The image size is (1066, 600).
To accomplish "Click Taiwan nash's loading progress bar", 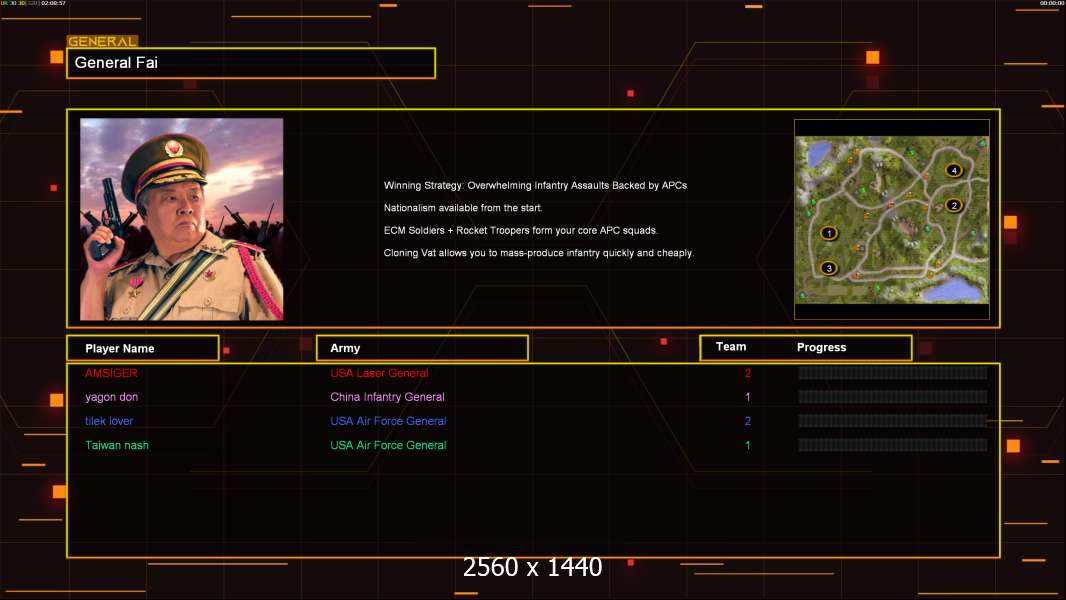I will (892, 445).
